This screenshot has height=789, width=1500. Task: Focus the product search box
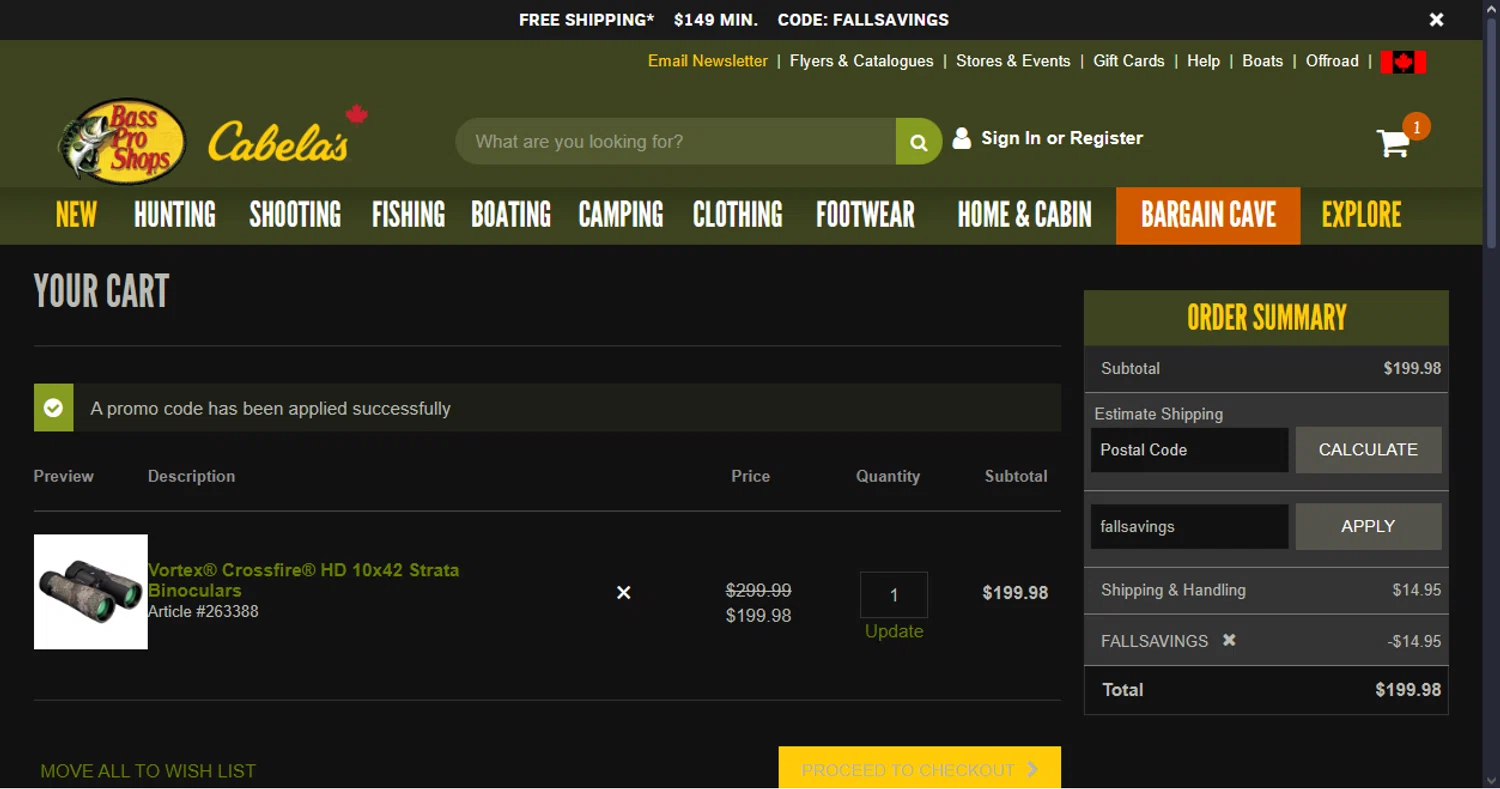(676, 142)
